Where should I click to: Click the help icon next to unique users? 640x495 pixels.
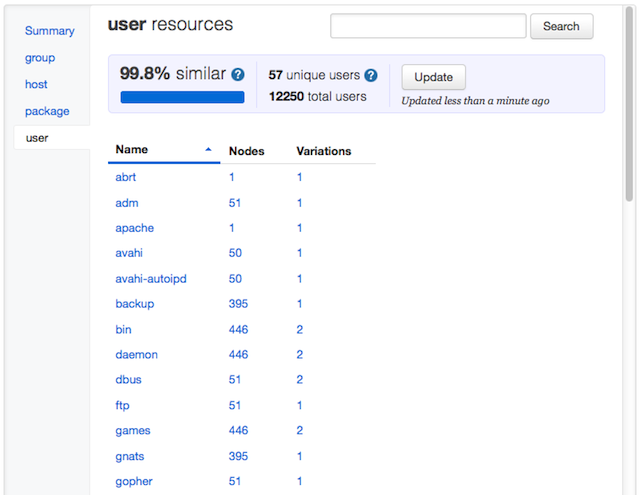[371, 75]
